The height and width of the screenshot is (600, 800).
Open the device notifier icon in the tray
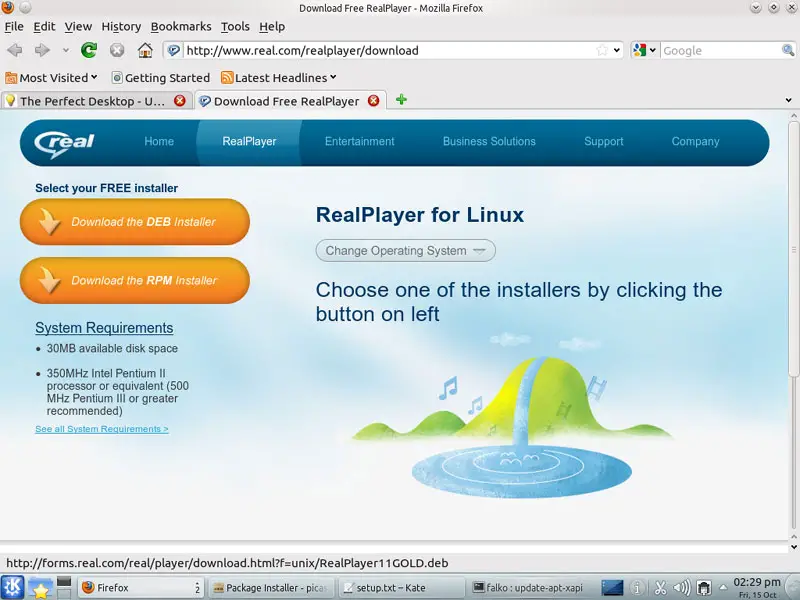(704, 588)
